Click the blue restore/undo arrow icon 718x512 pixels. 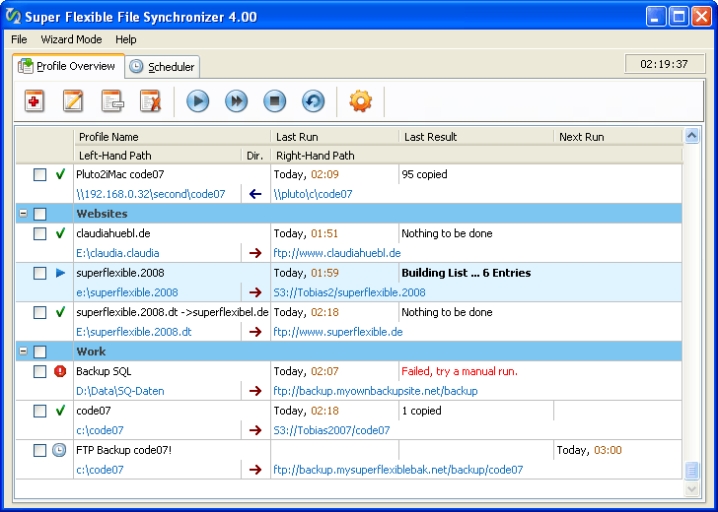(313, 101)
